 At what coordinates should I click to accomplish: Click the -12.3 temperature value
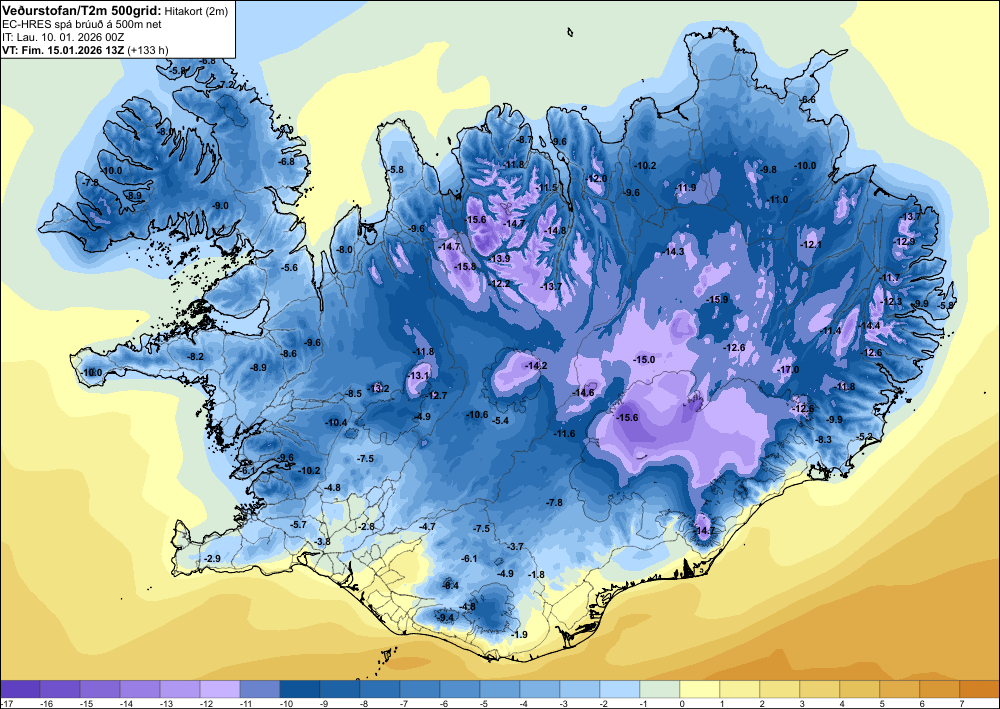point(892,302)
